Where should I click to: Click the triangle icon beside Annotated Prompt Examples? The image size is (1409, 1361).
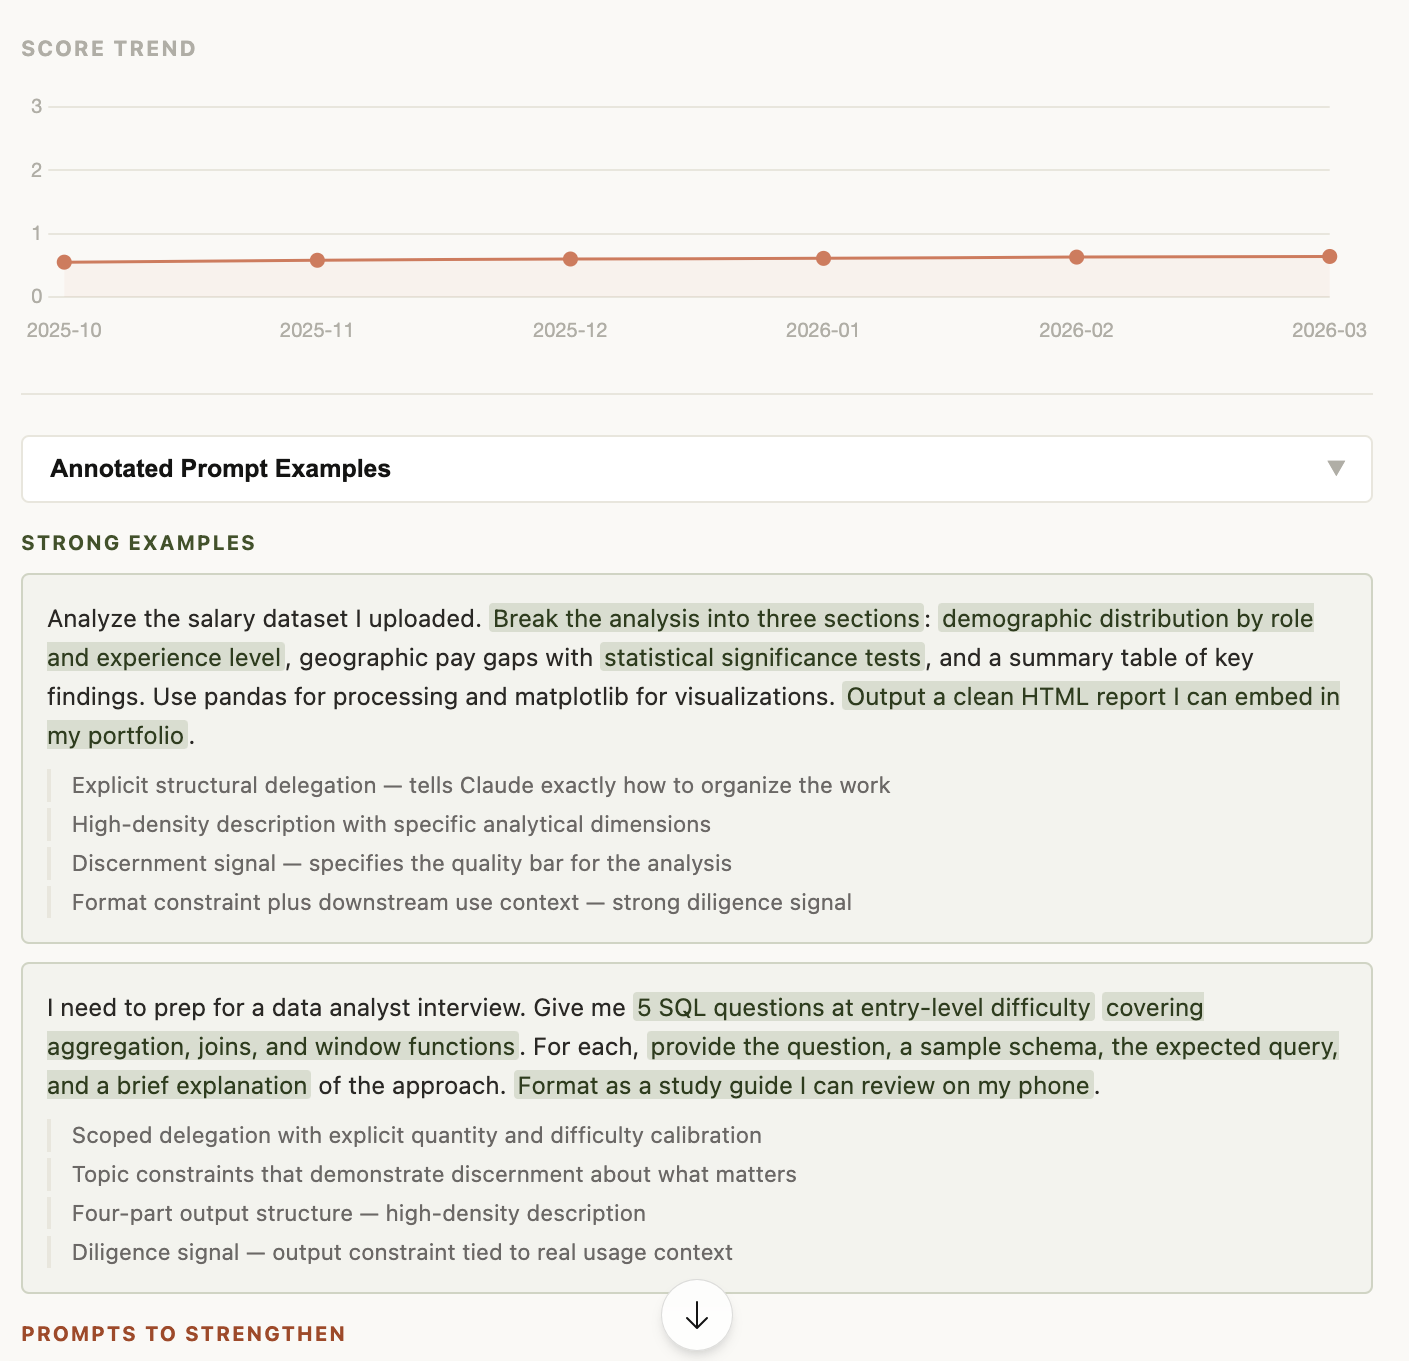click(x=1335, y=468)
